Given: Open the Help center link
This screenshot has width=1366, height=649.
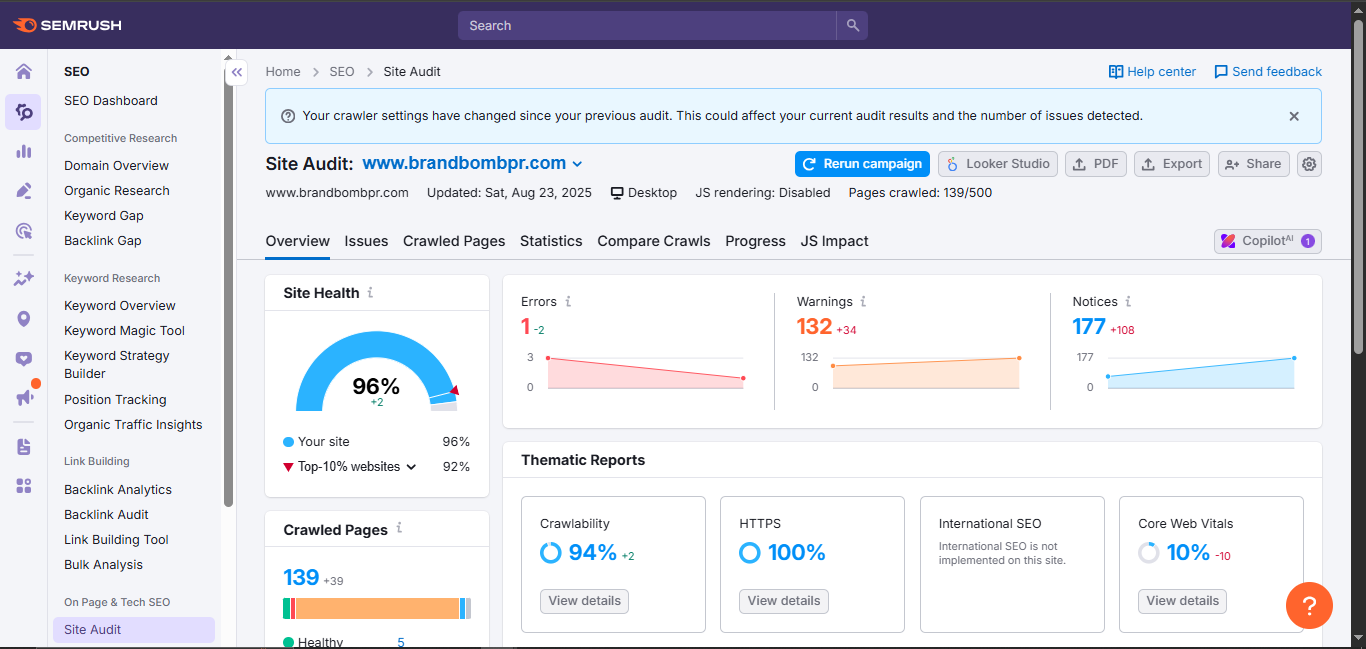Looking at the screenshot, I should (1152, 72).
